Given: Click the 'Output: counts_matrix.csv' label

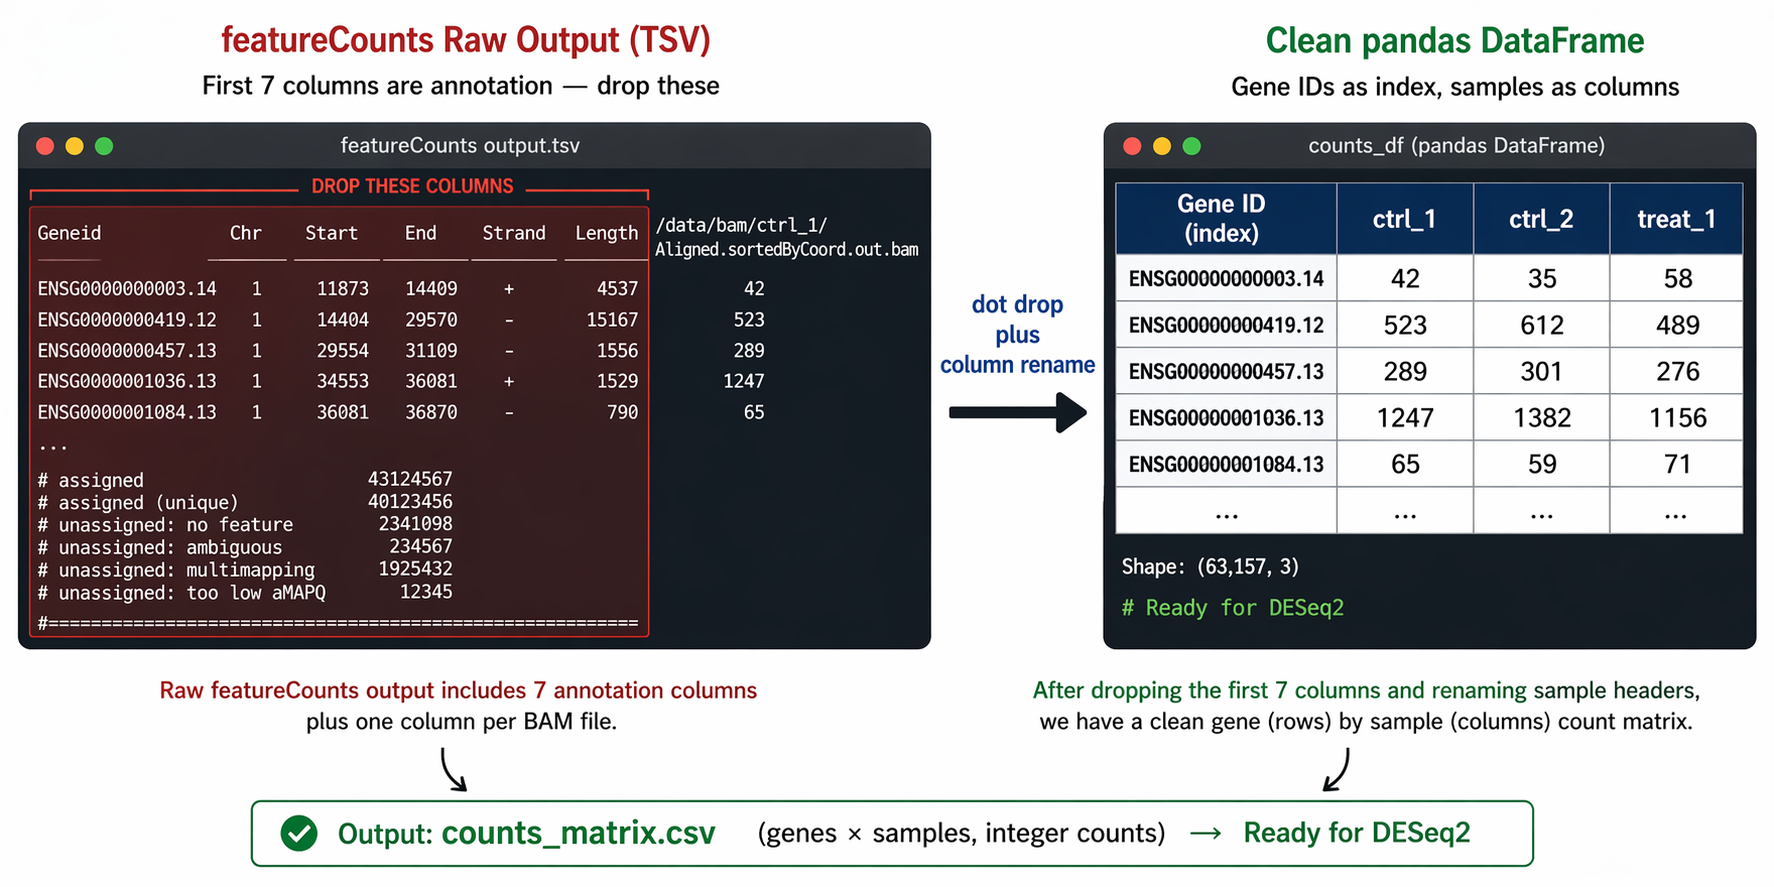Looking at the screenshot, I should (x=527, y=833).
